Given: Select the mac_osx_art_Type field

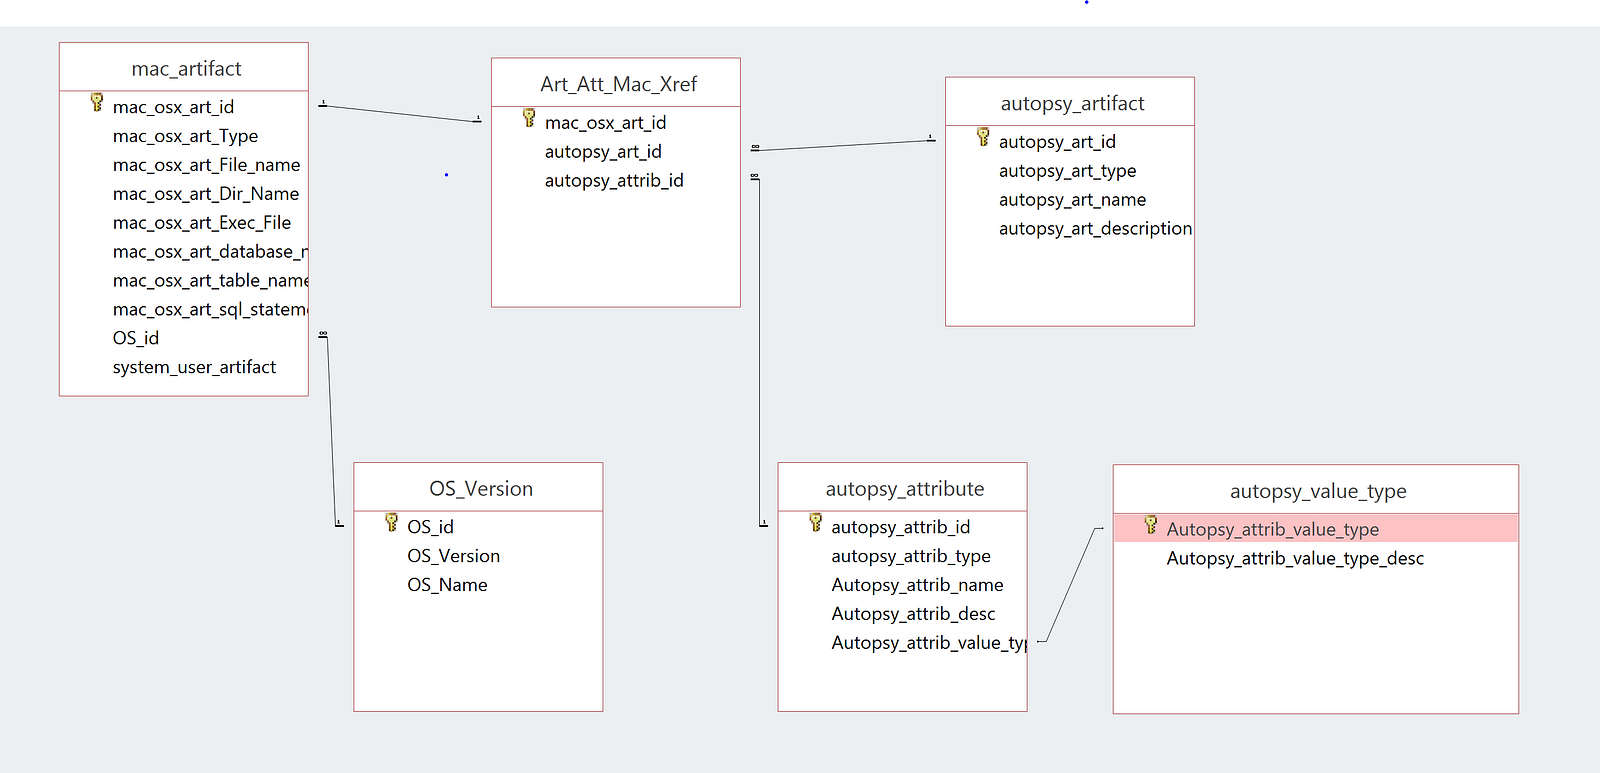Looking at the screenshot, I should pyautogui.click(x=184, y=136).
